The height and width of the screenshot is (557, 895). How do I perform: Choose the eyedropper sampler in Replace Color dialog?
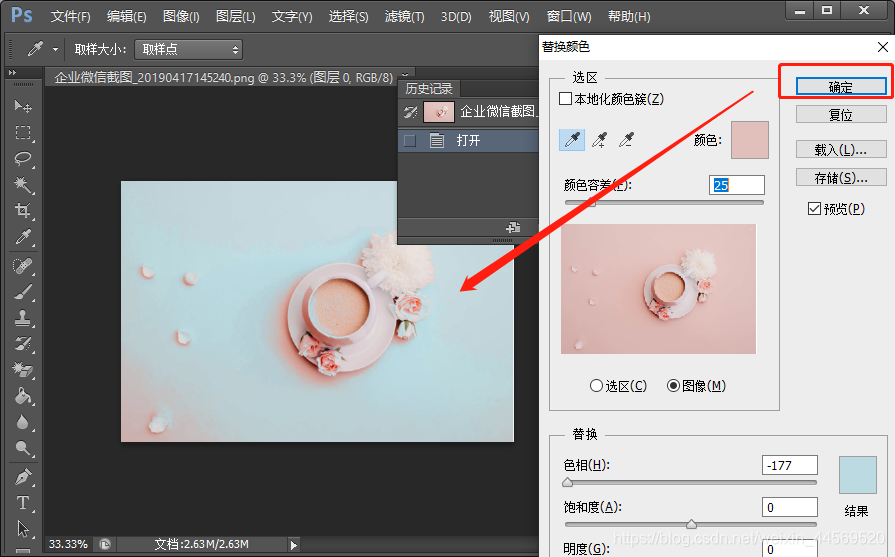[572, 140]
